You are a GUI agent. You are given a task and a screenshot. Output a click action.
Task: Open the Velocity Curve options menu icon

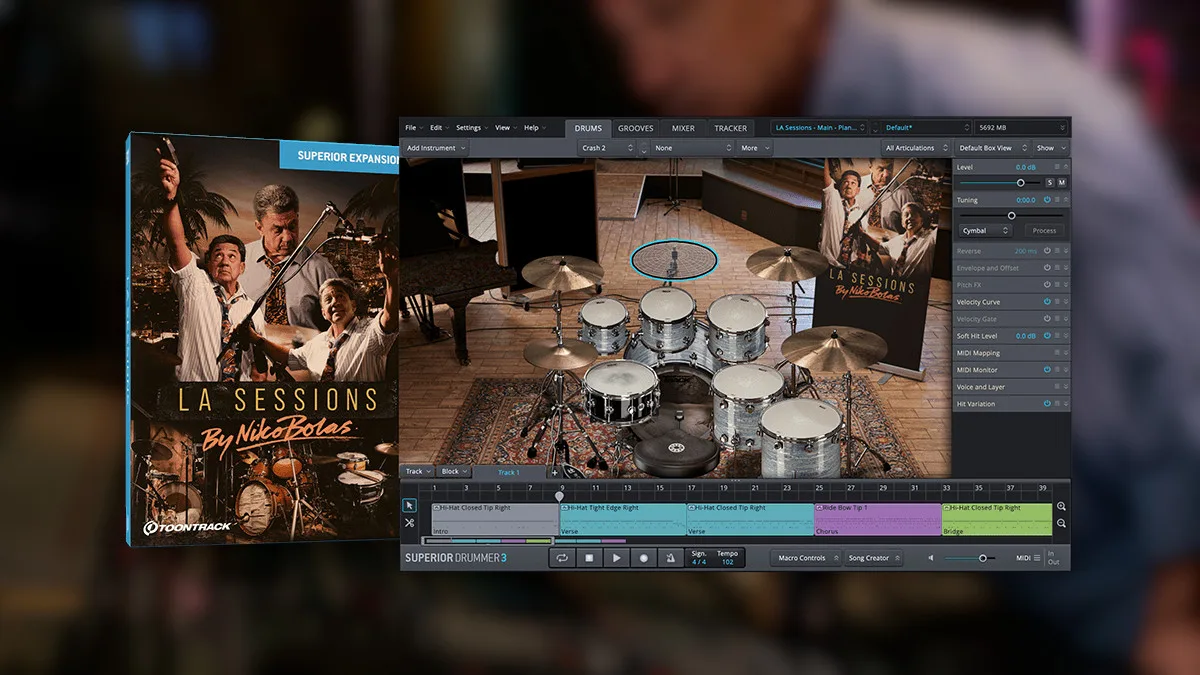(x=1057, y=302)
